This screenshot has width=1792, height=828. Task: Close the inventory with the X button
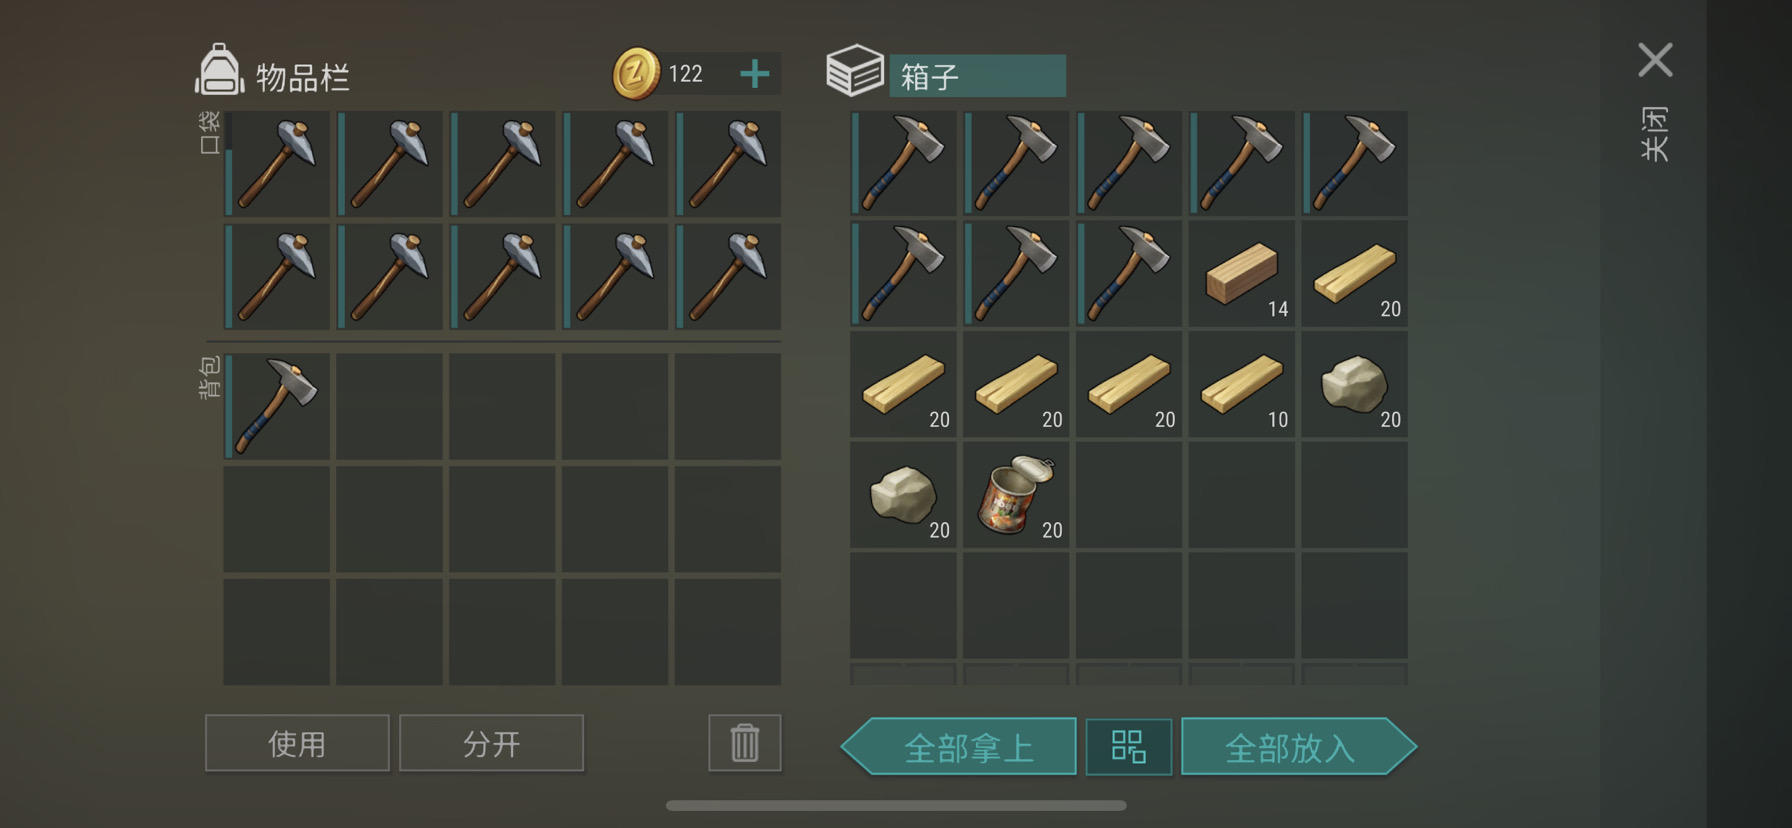(x=1655, y=60)
